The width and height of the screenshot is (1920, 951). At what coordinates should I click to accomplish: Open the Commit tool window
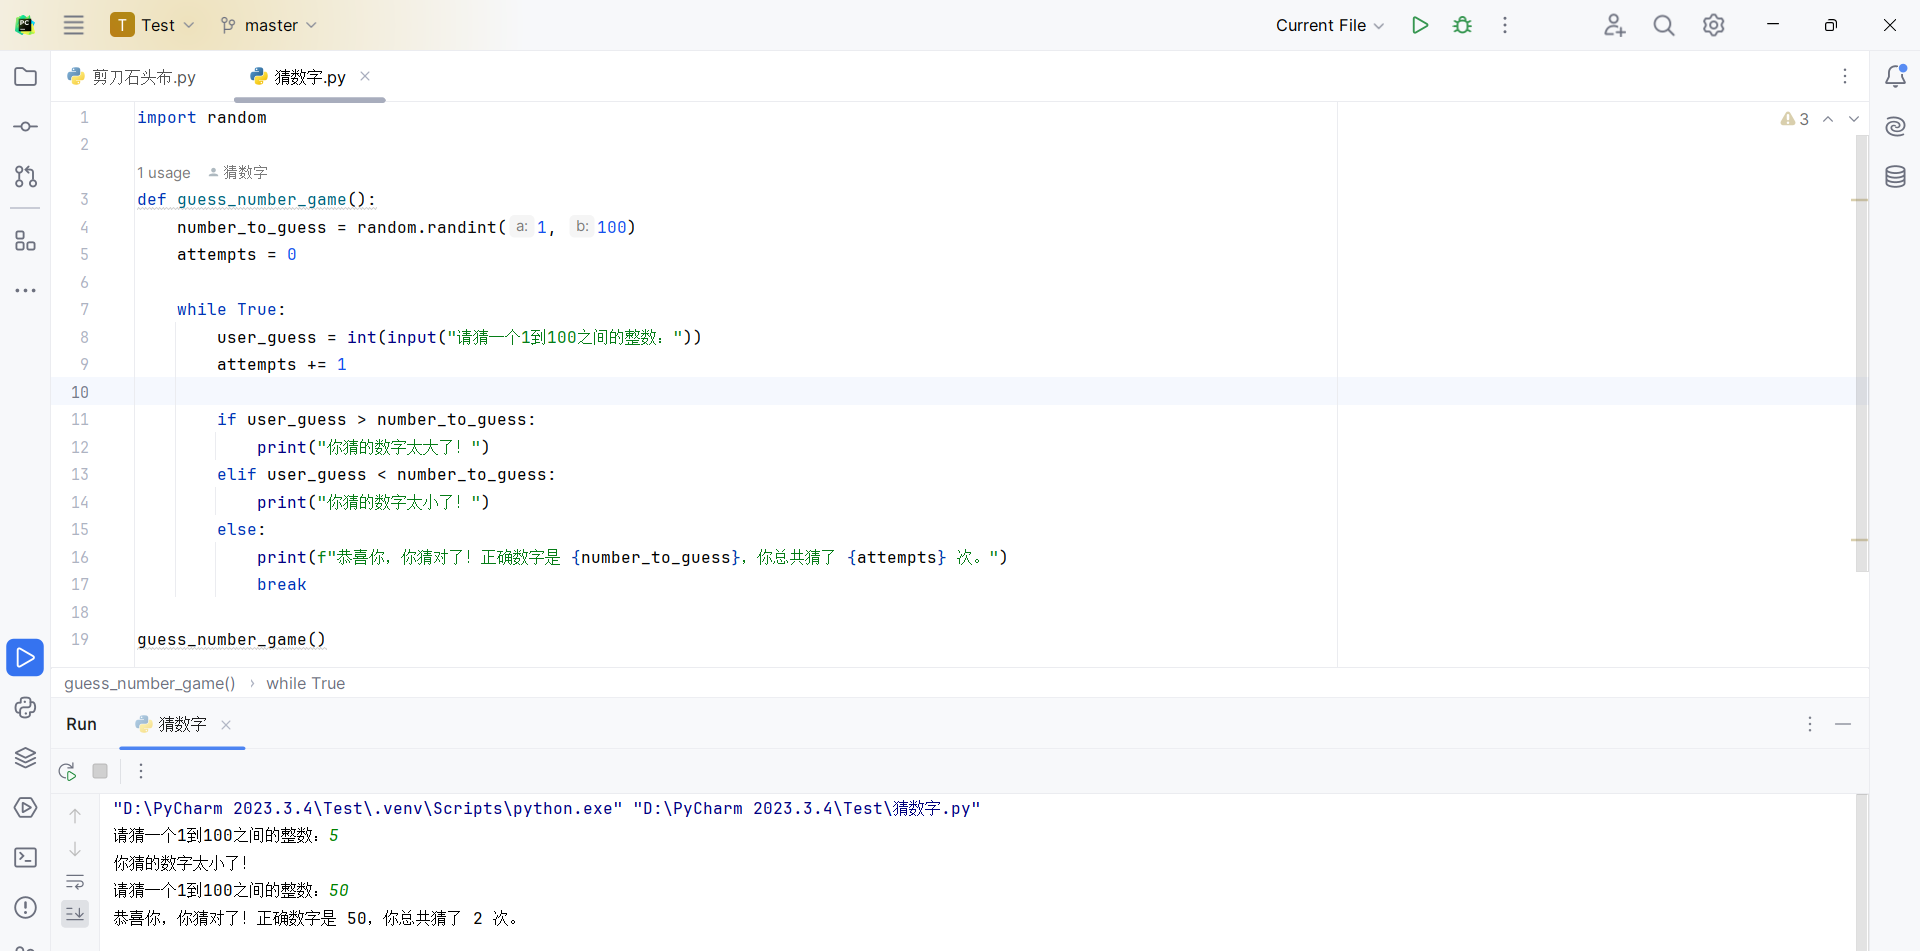pyautogui.click(x=25, y=127)
